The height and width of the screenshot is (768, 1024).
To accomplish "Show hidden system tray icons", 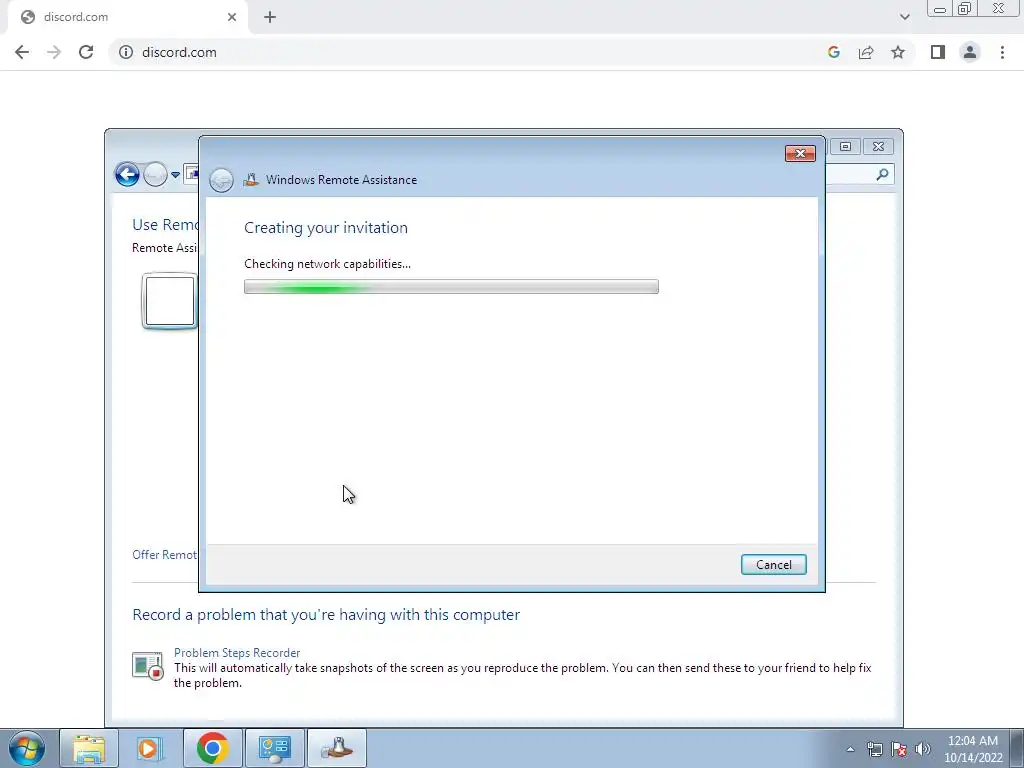I will click(850, 749).
